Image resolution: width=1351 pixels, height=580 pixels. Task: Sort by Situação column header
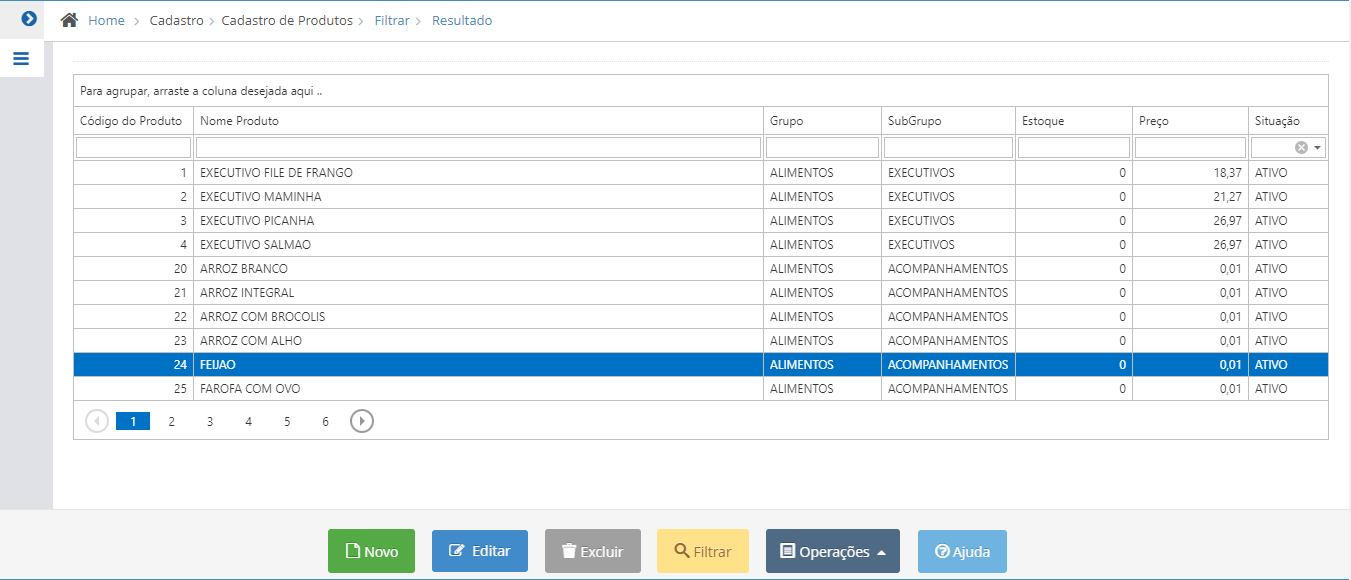1288,121
